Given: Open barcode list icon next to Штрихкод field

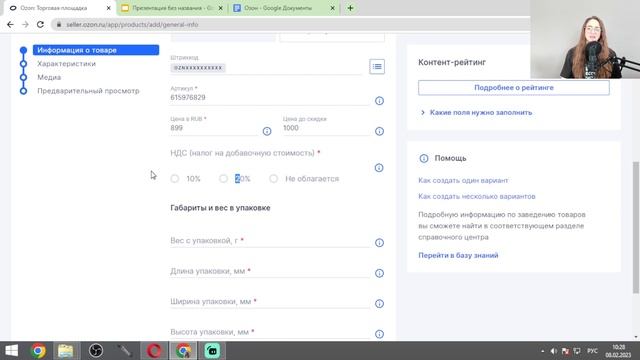Looking at the screenshot, I should (x=377, y=67).
